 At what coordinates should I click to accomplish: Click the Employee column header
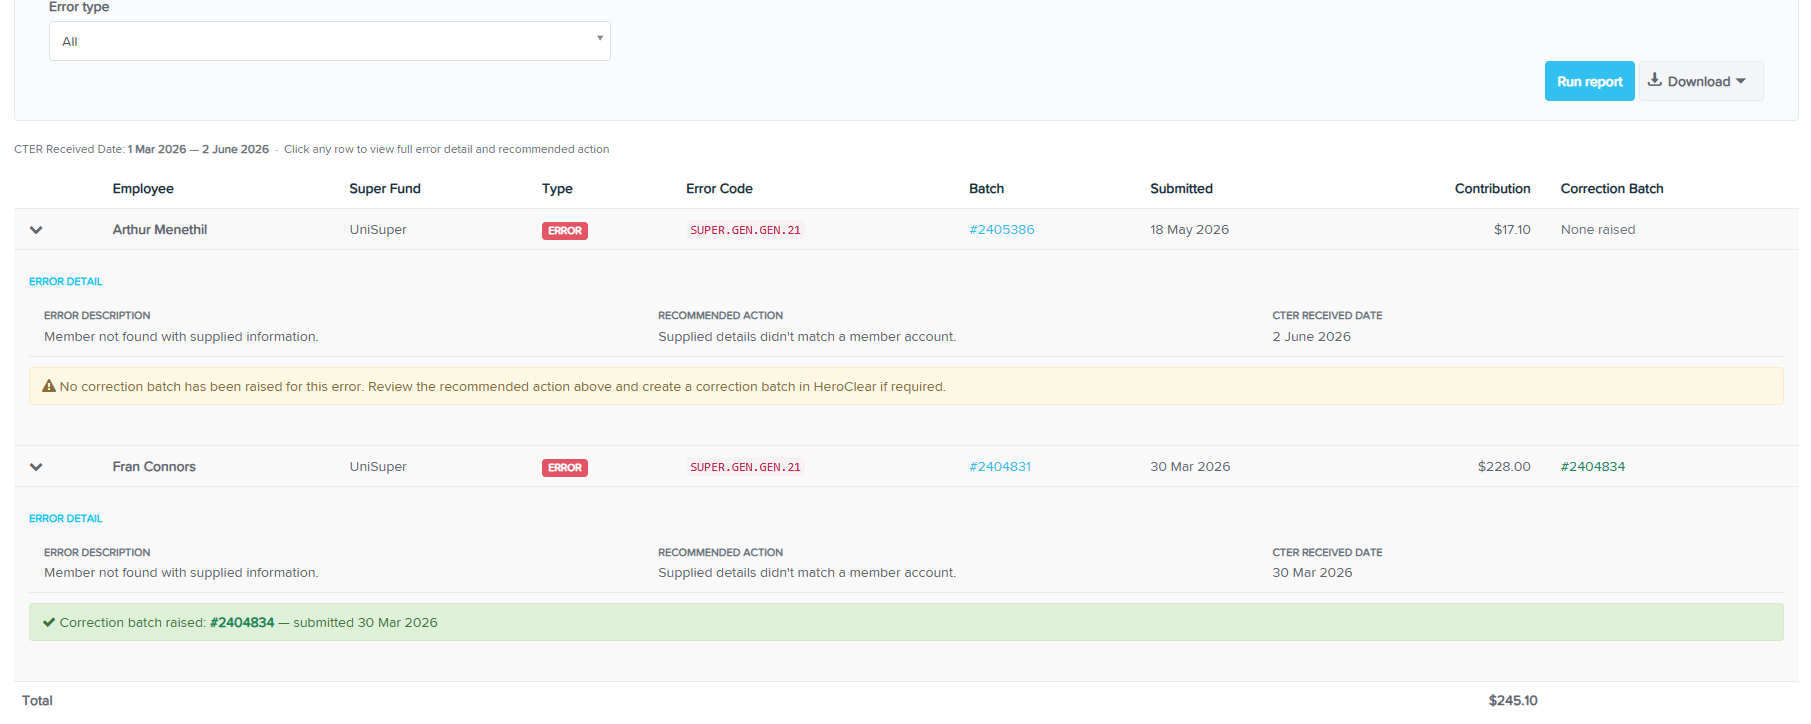tap(143, 189)
